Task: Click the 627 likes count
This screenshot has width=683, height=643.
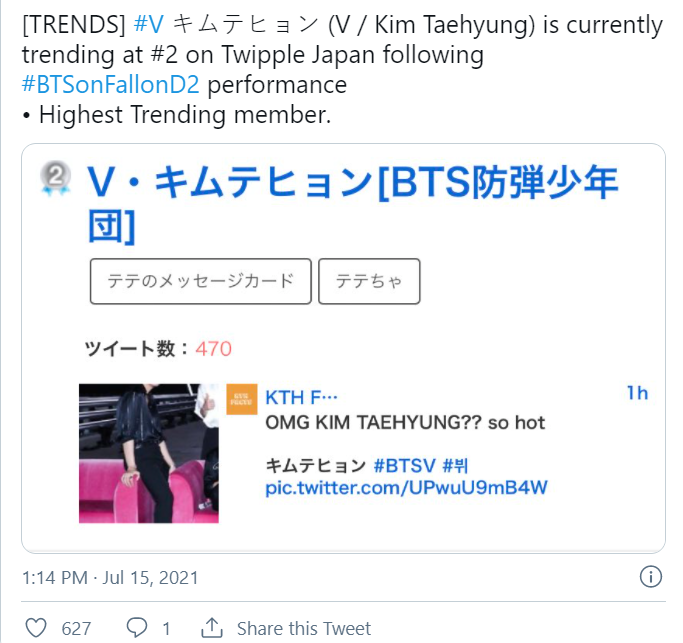Action: pyautogui.click(x=76, y=628)
